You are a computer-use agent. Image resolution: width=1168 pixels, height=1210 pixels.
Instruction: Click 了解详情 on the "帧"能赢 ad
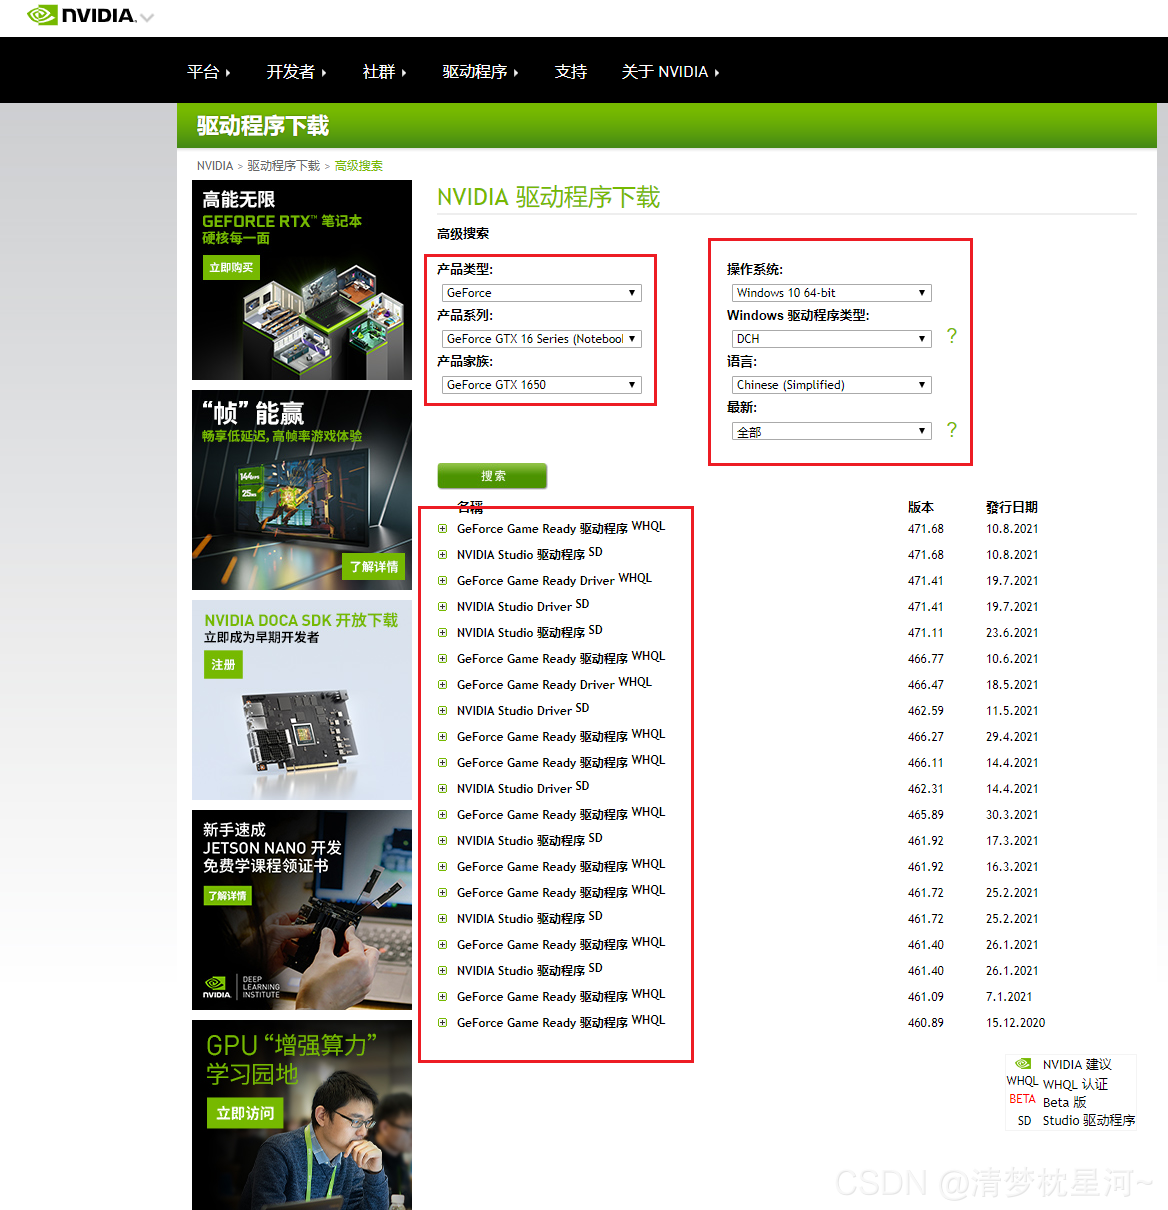point(374,566)
